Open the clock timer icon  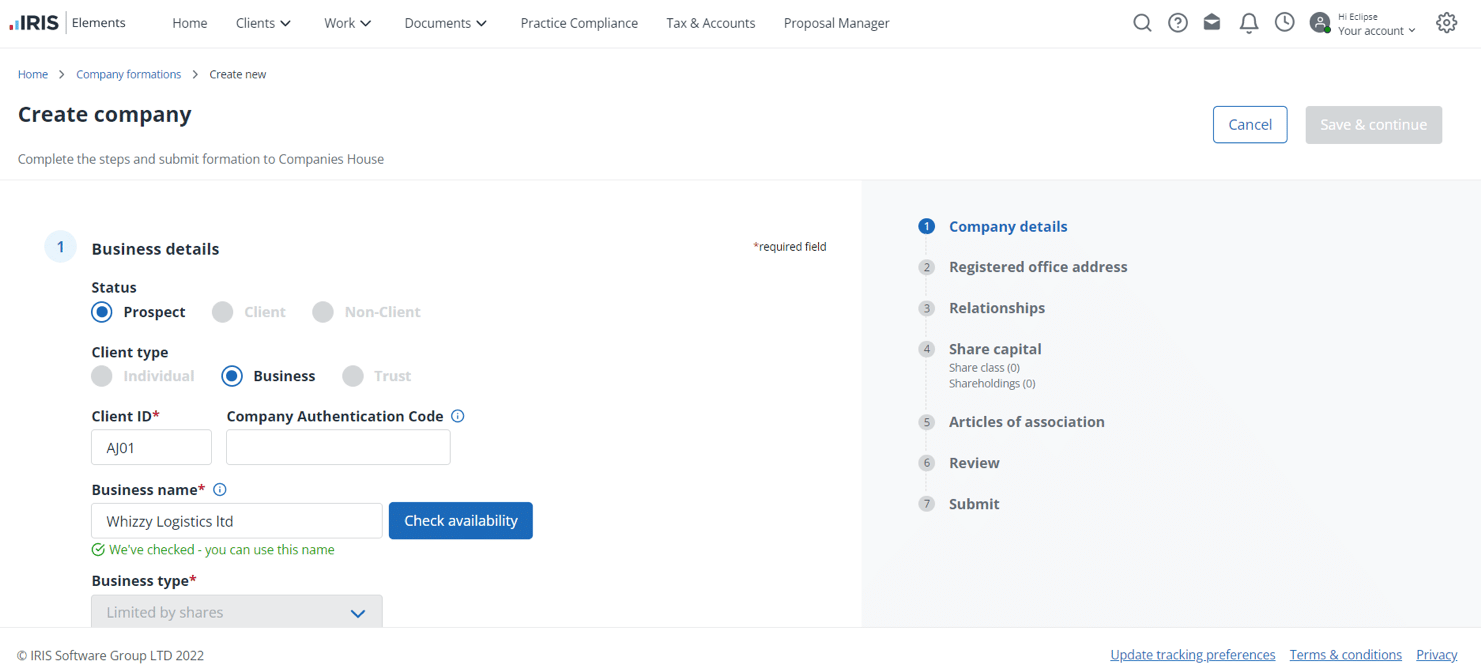[1285, 23]
